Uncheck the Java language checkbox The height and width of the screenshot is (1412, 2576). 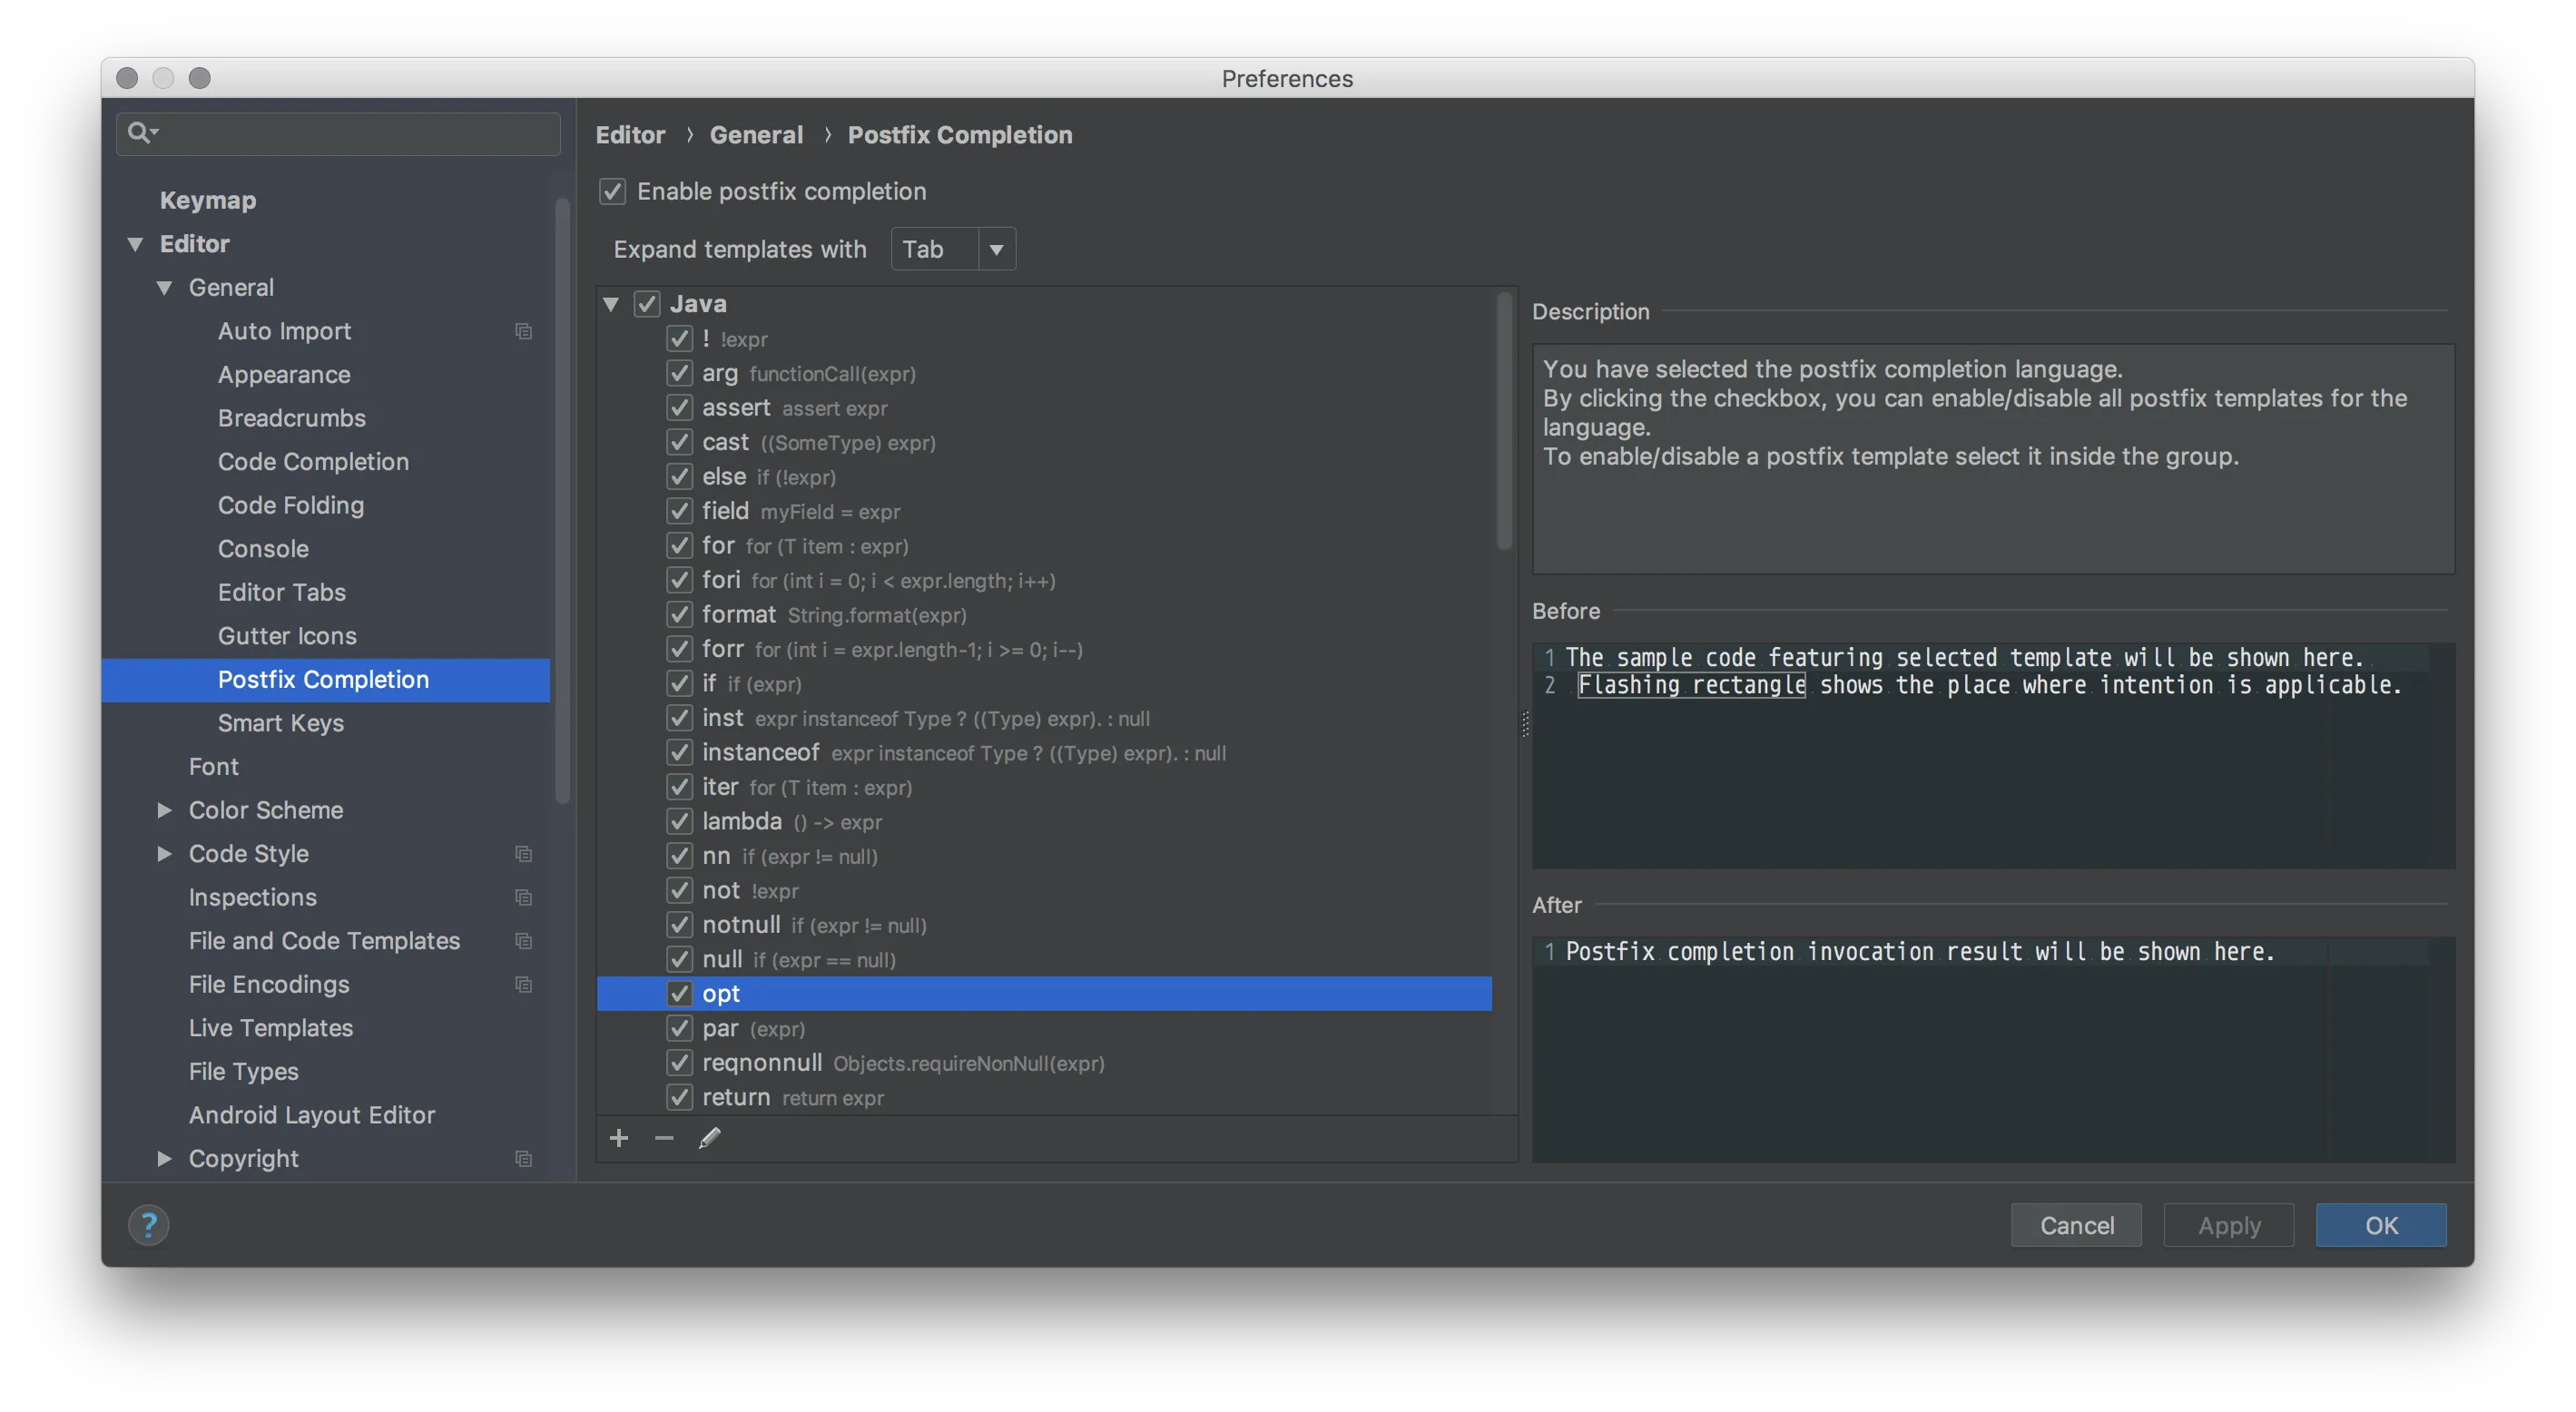(647, 304)
